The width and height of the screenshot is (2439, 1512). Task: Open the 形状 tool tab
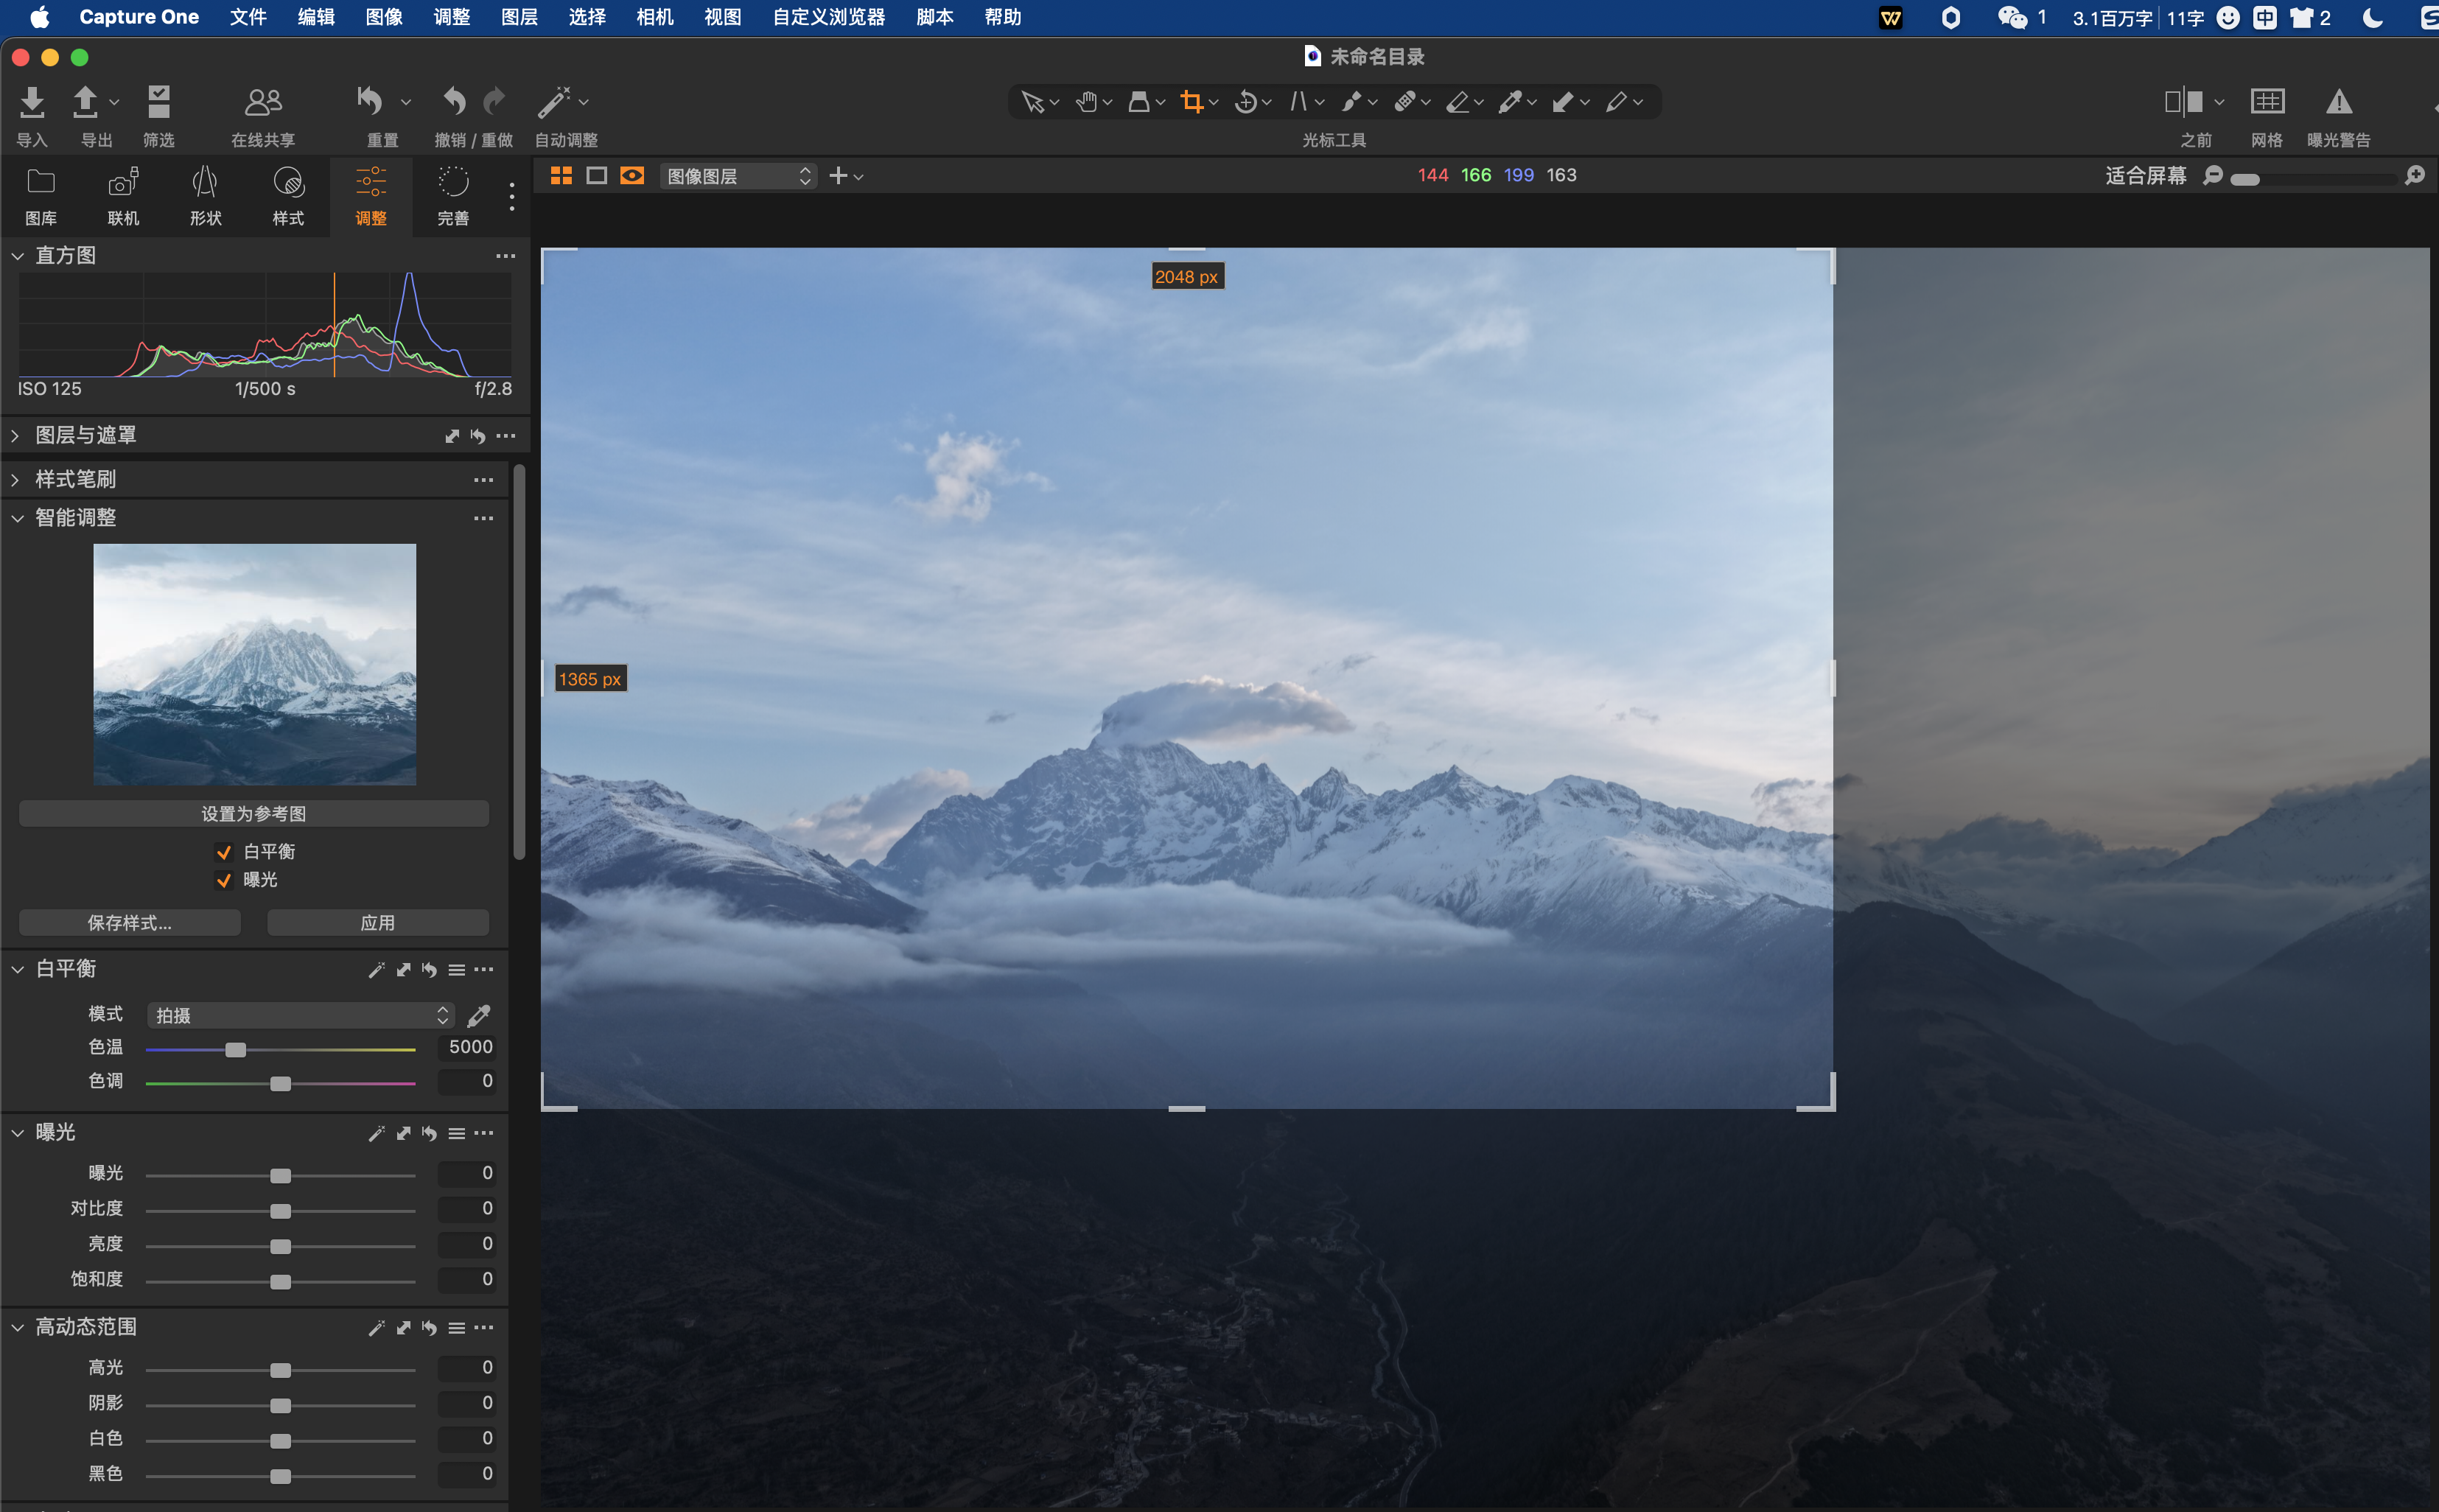206,197
